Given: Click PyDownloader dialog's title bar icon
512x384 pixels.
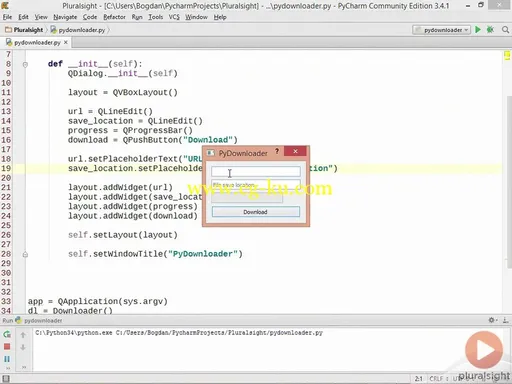Looking at the screenshot, I should [x=210, y=153].
